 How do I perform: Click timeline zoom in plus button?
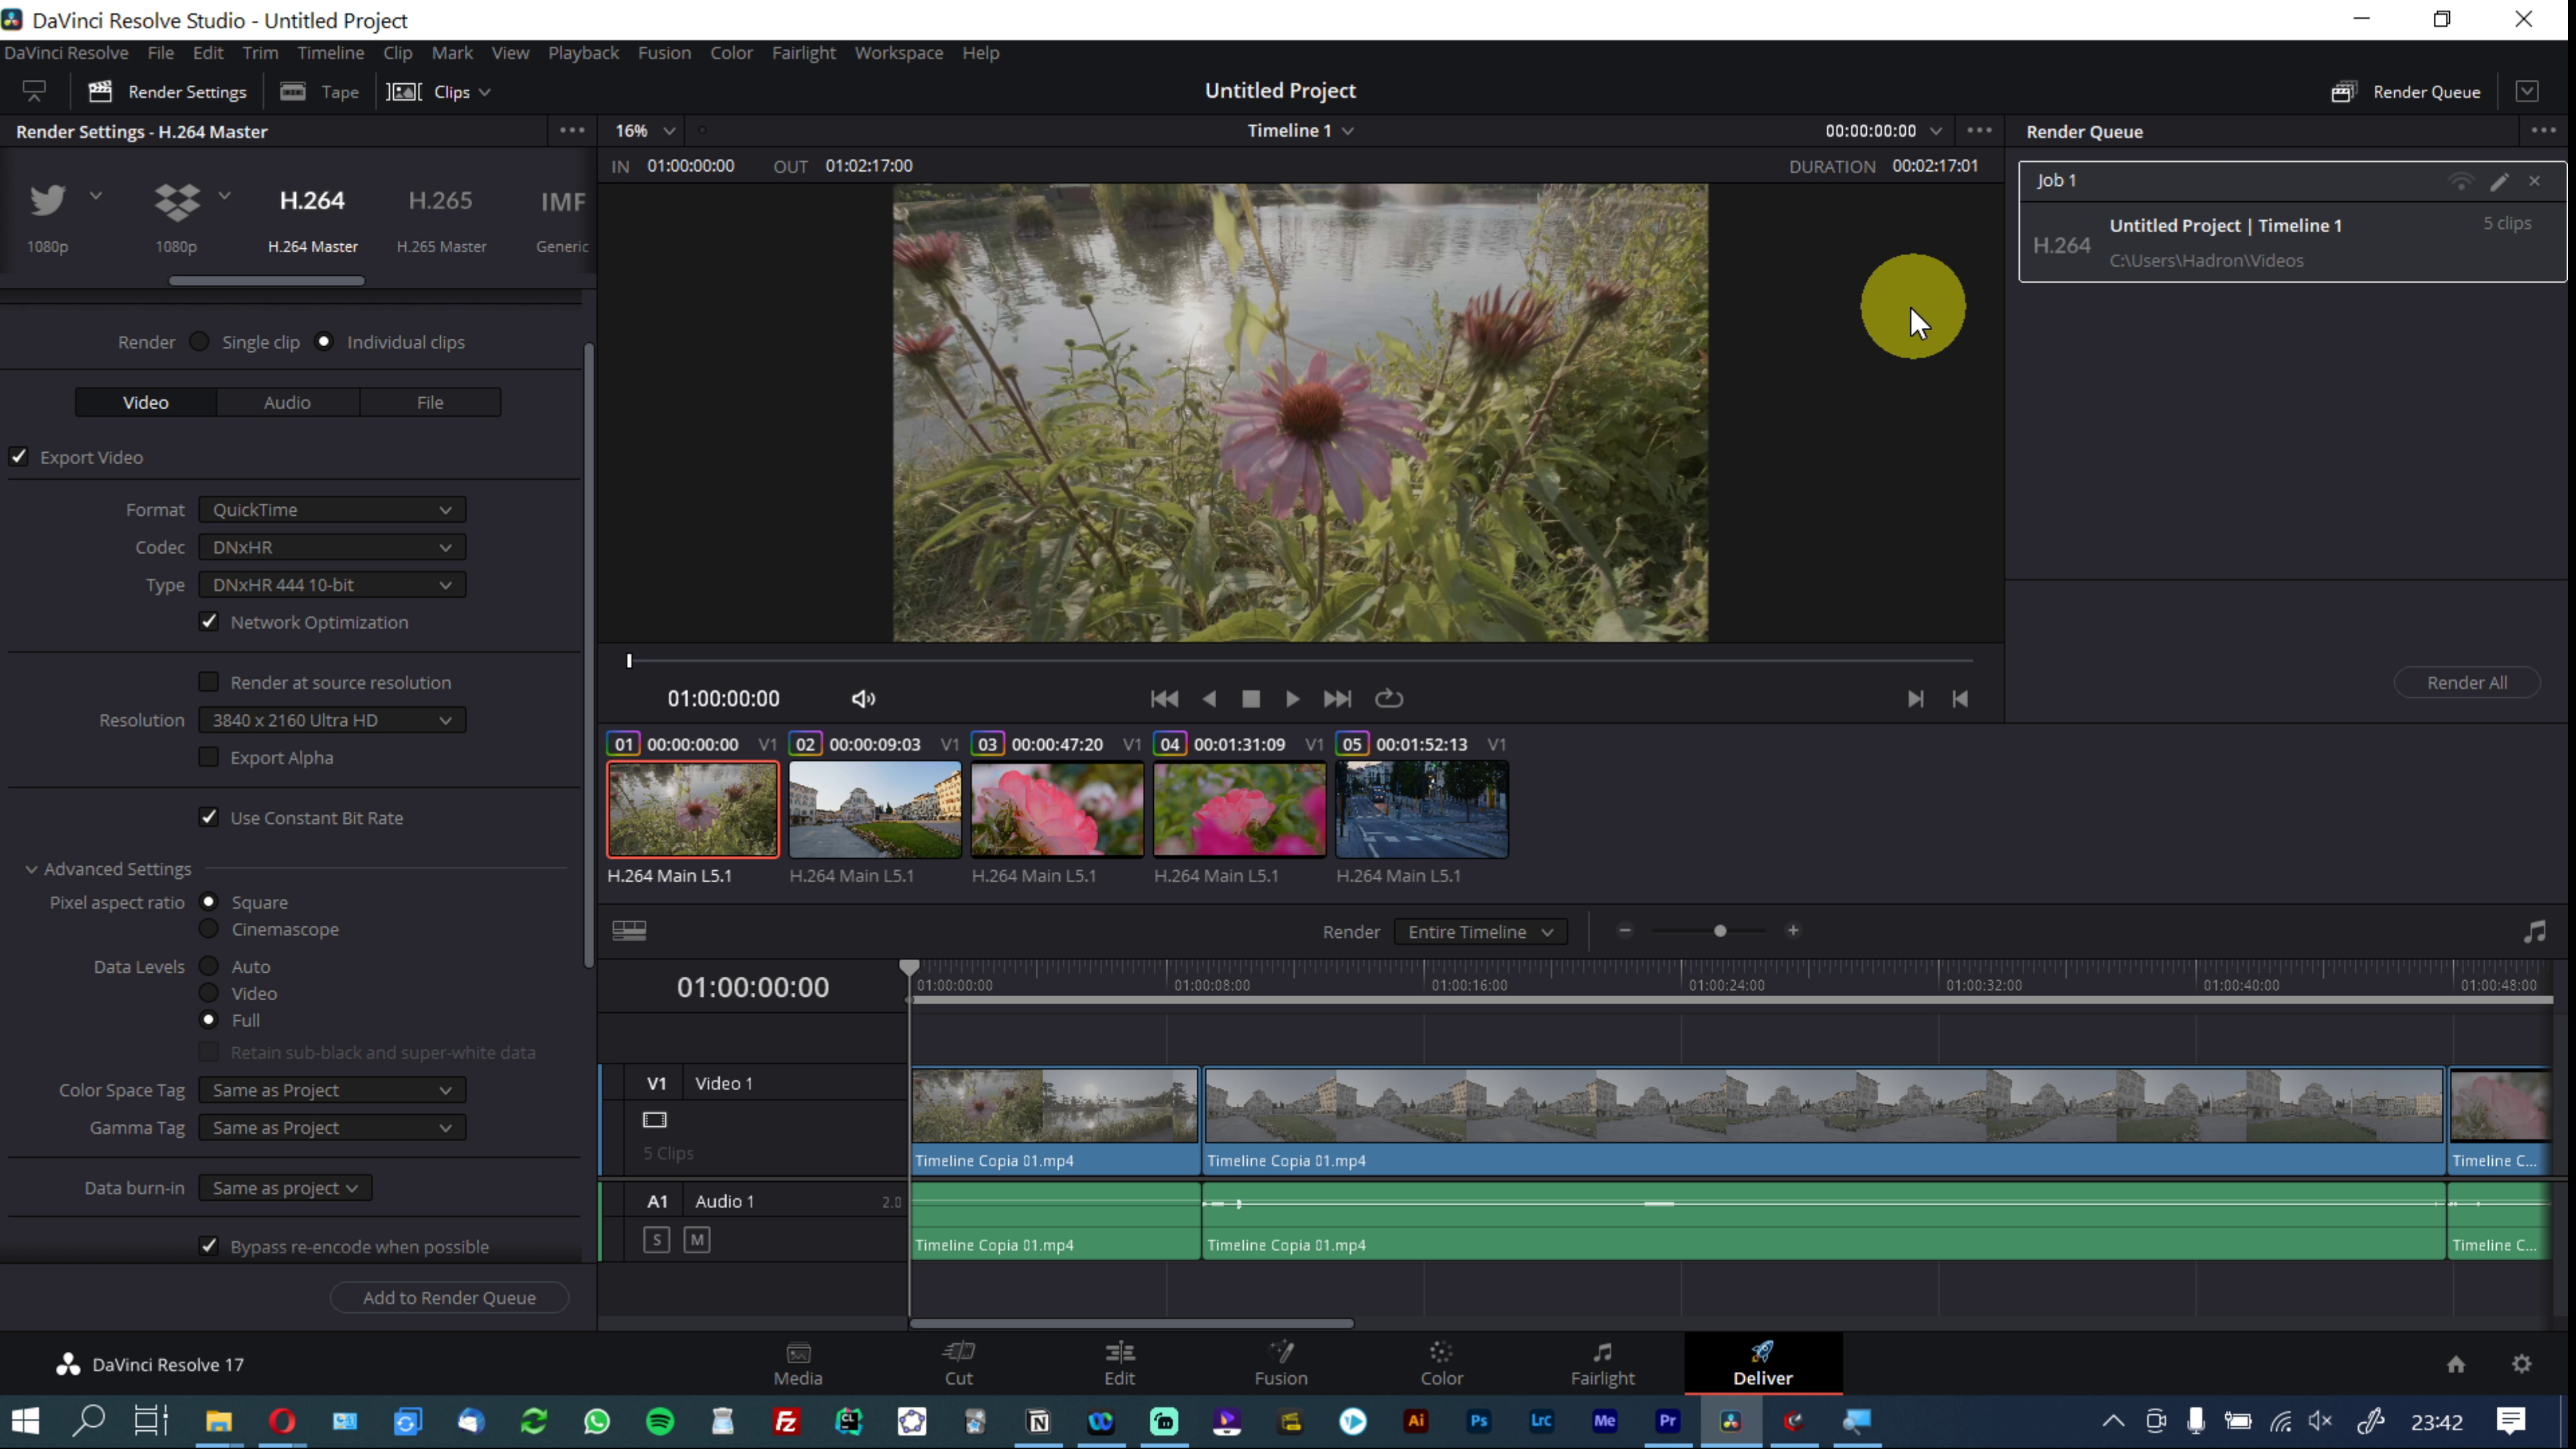click(x=1793, y=931)
